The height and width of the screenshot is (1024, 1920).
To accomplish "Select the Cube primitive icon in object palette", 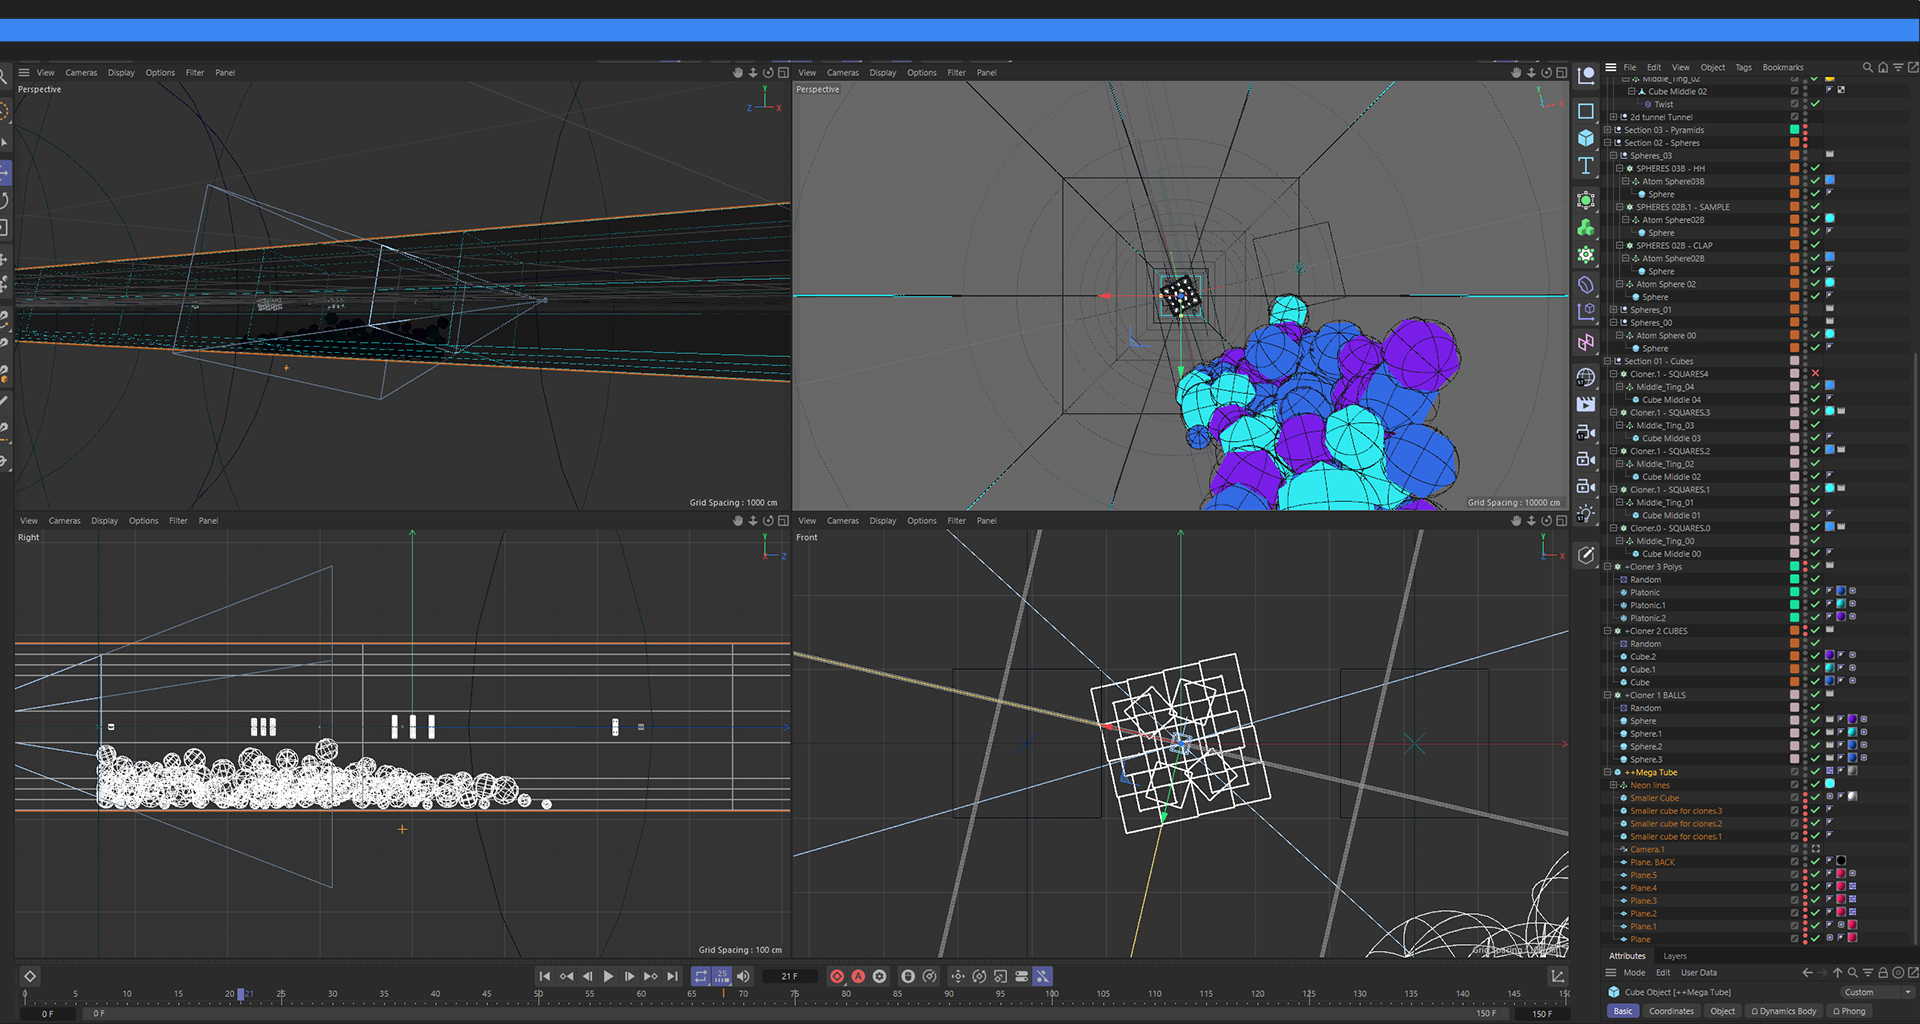I will [x=1586, y=138].
